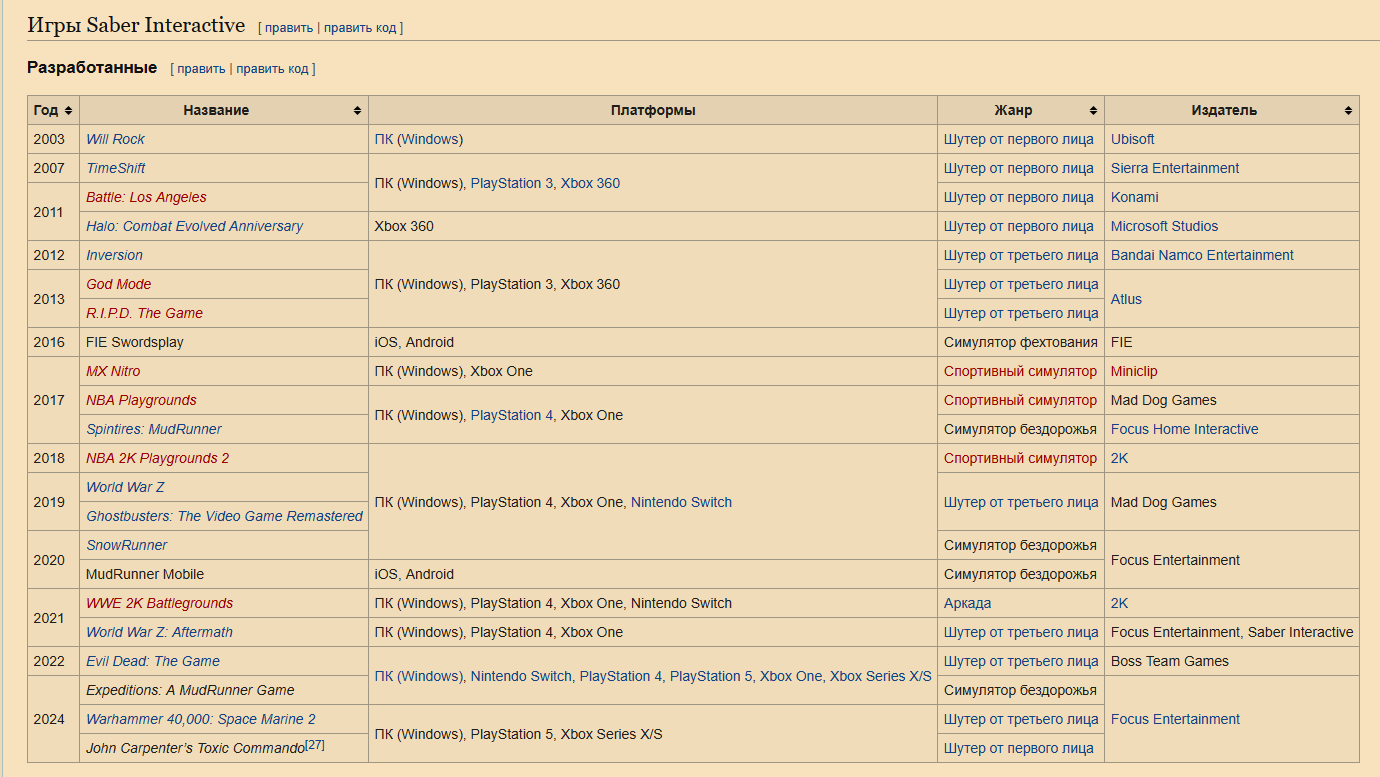Open the Will Rock game link
Image resolution: width=1380 pixels, height=777 pixels.
pos(115,139)
